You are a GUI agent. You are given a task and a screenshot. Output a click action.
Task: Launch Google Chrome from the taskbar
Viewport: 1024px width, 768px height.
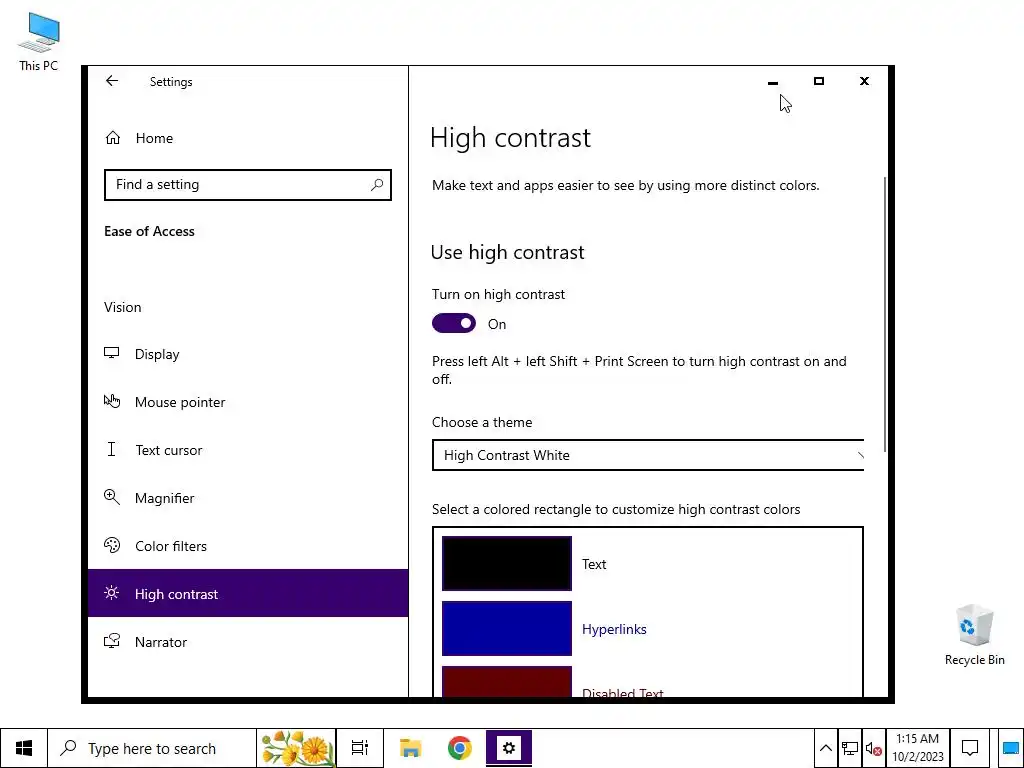460,748
